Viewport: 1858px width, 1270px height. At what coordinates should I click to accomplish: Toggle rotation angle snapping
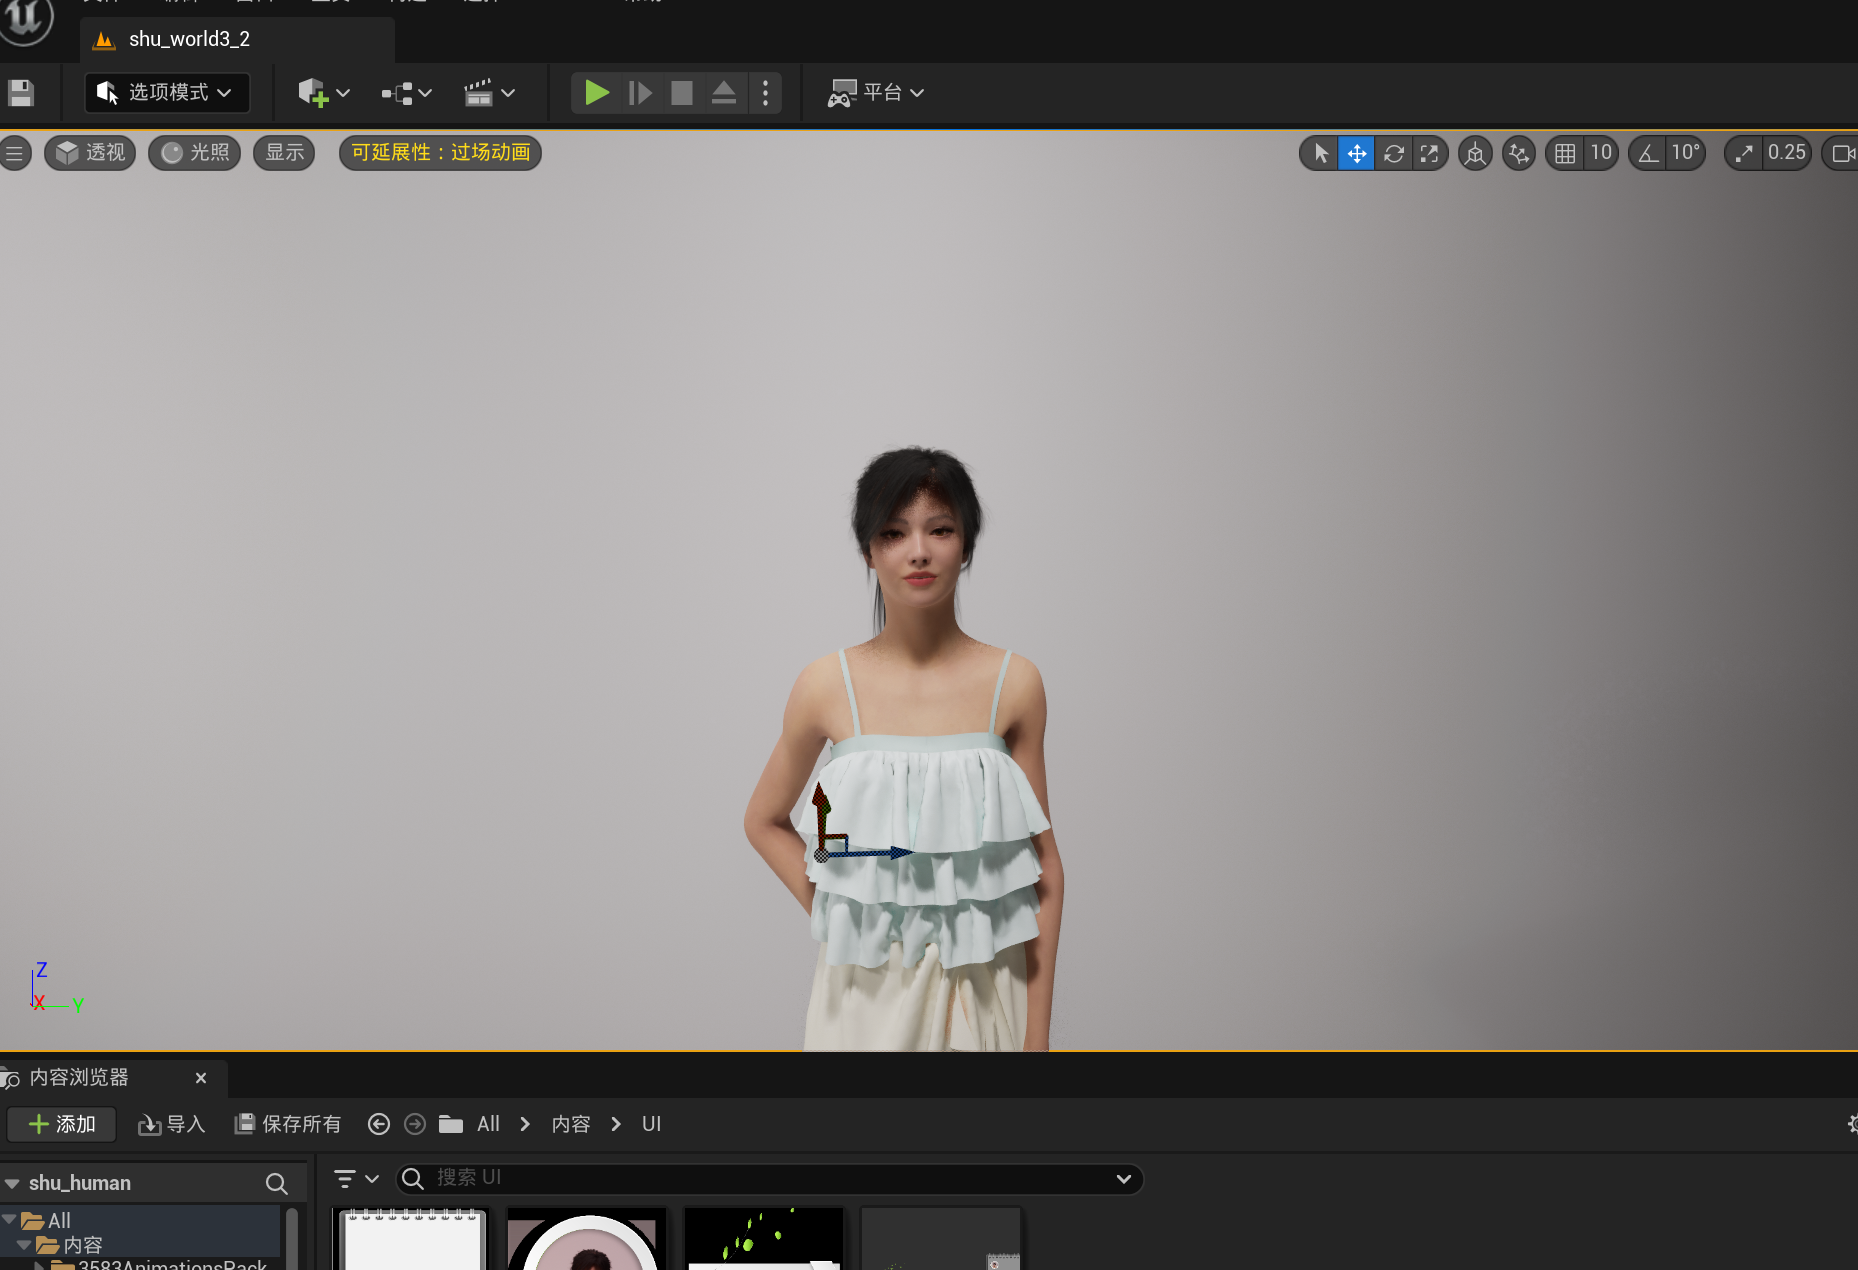pyautogui.click(x=1648, y=153)
